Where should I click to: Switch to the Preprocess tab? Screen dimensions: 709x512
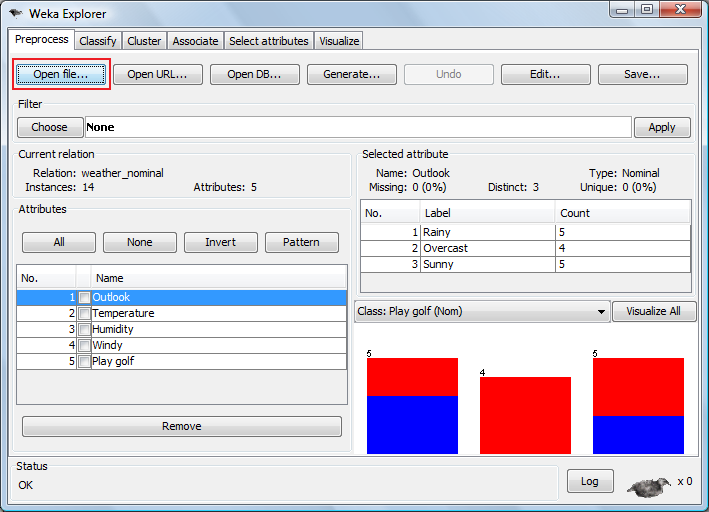[x=41, y=39]
